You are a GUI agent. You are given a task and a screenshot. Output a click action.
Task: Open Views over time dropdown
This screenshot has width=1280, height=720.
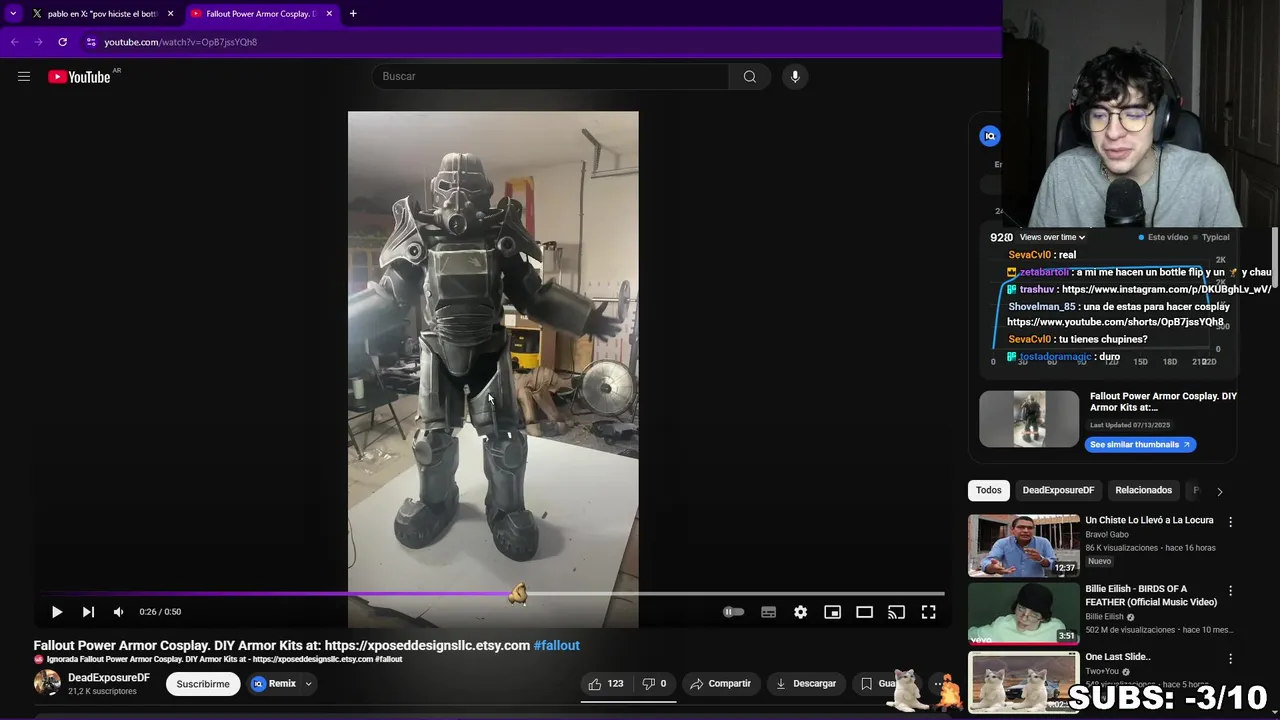pyautogui.click(x=1052, y=237)
